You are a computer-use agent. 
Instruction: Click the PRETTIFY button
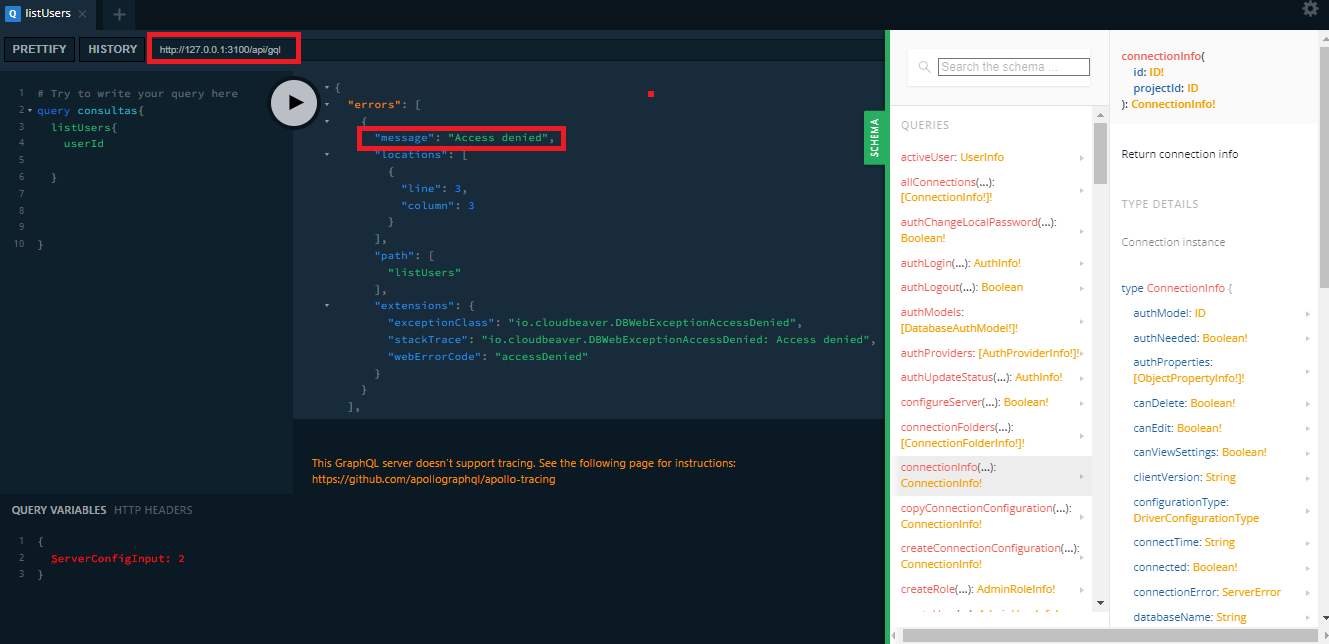pyautogui.click(x=40, y=49)
